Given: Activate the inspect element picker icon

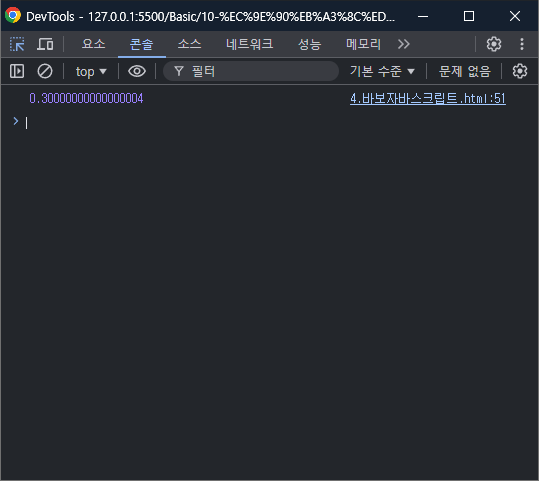Looking at the screenshot, I should 17,44.
